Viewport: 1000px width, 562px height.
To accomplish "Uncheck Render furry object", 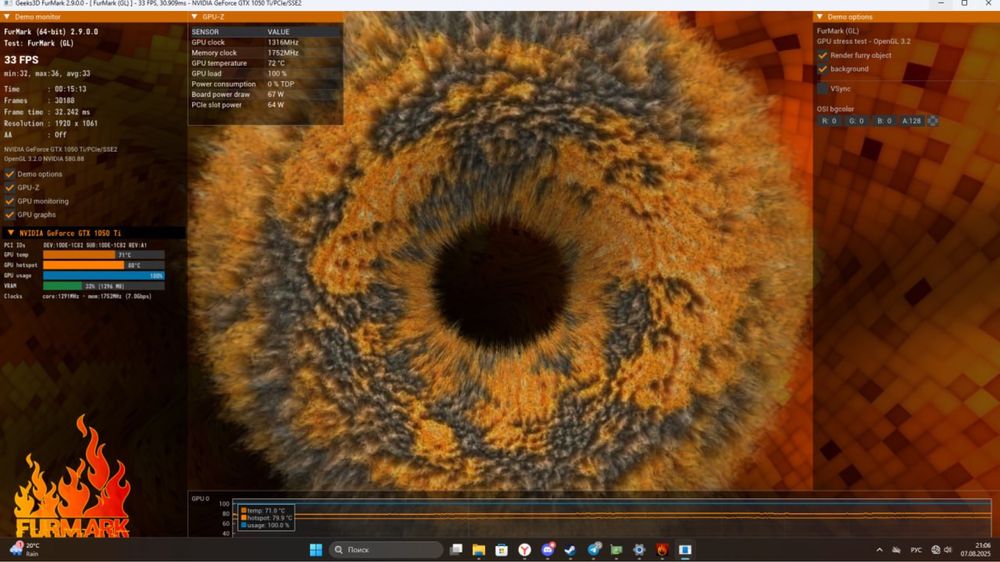I will click(x=823, y=56).
